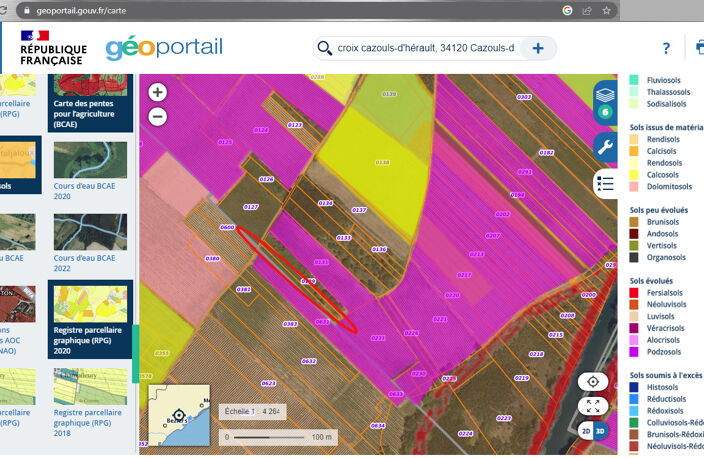Open the layers manager stack icon
This screenshot has height=458, width=704.
click(605, 95)
